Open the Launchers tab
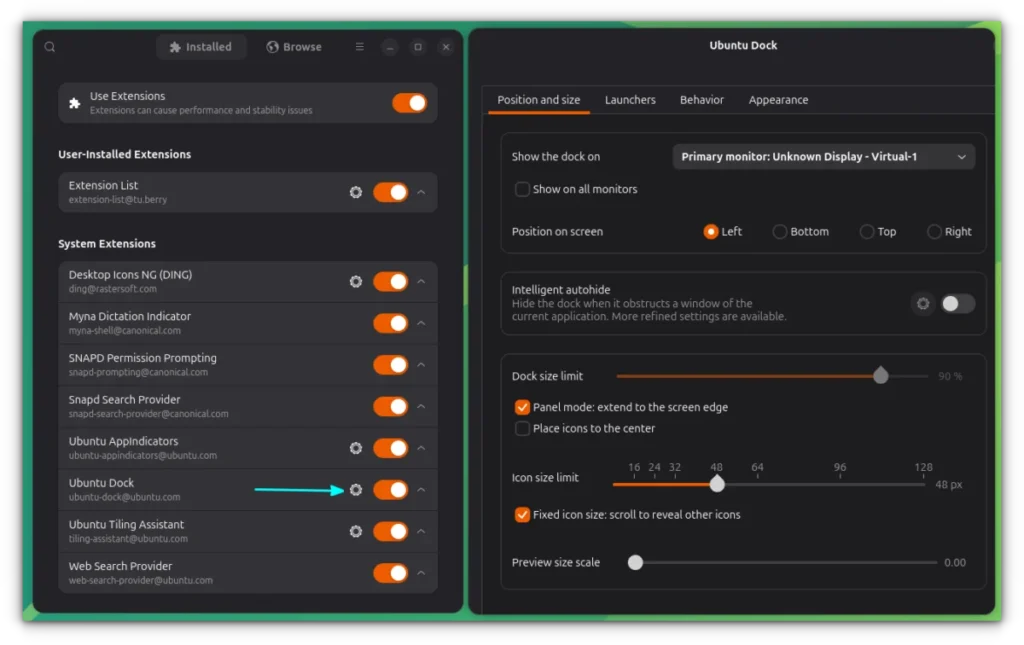The image size is (1024, 645). click(x=630, y=100)
